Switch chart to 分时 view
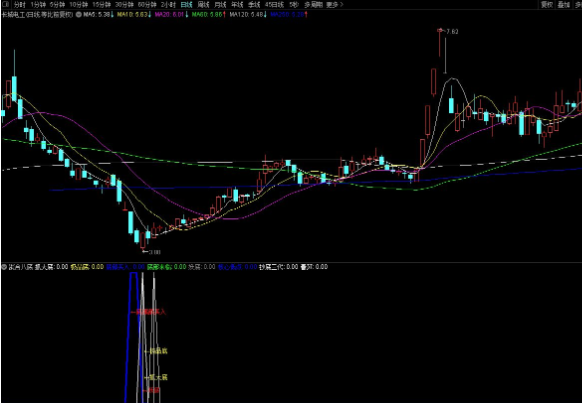Viewport: 582px width, 403px height. coord(20,5)
